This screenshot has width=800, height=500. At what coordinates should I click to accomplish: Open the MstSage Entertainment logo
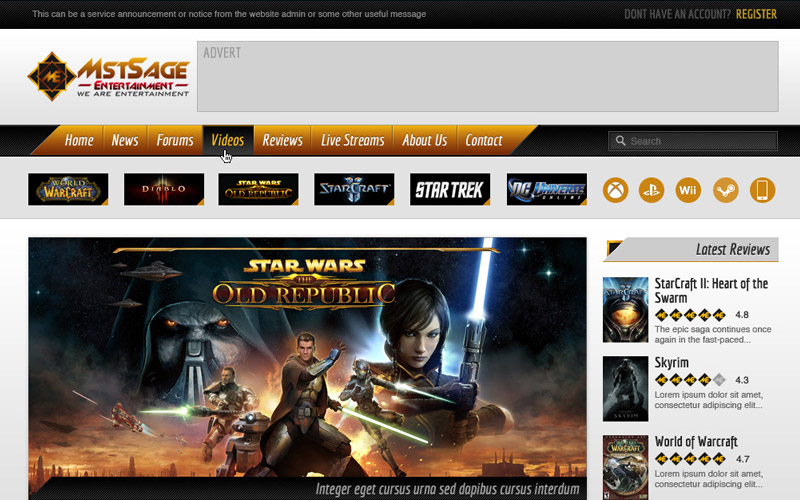coord(108,77)
